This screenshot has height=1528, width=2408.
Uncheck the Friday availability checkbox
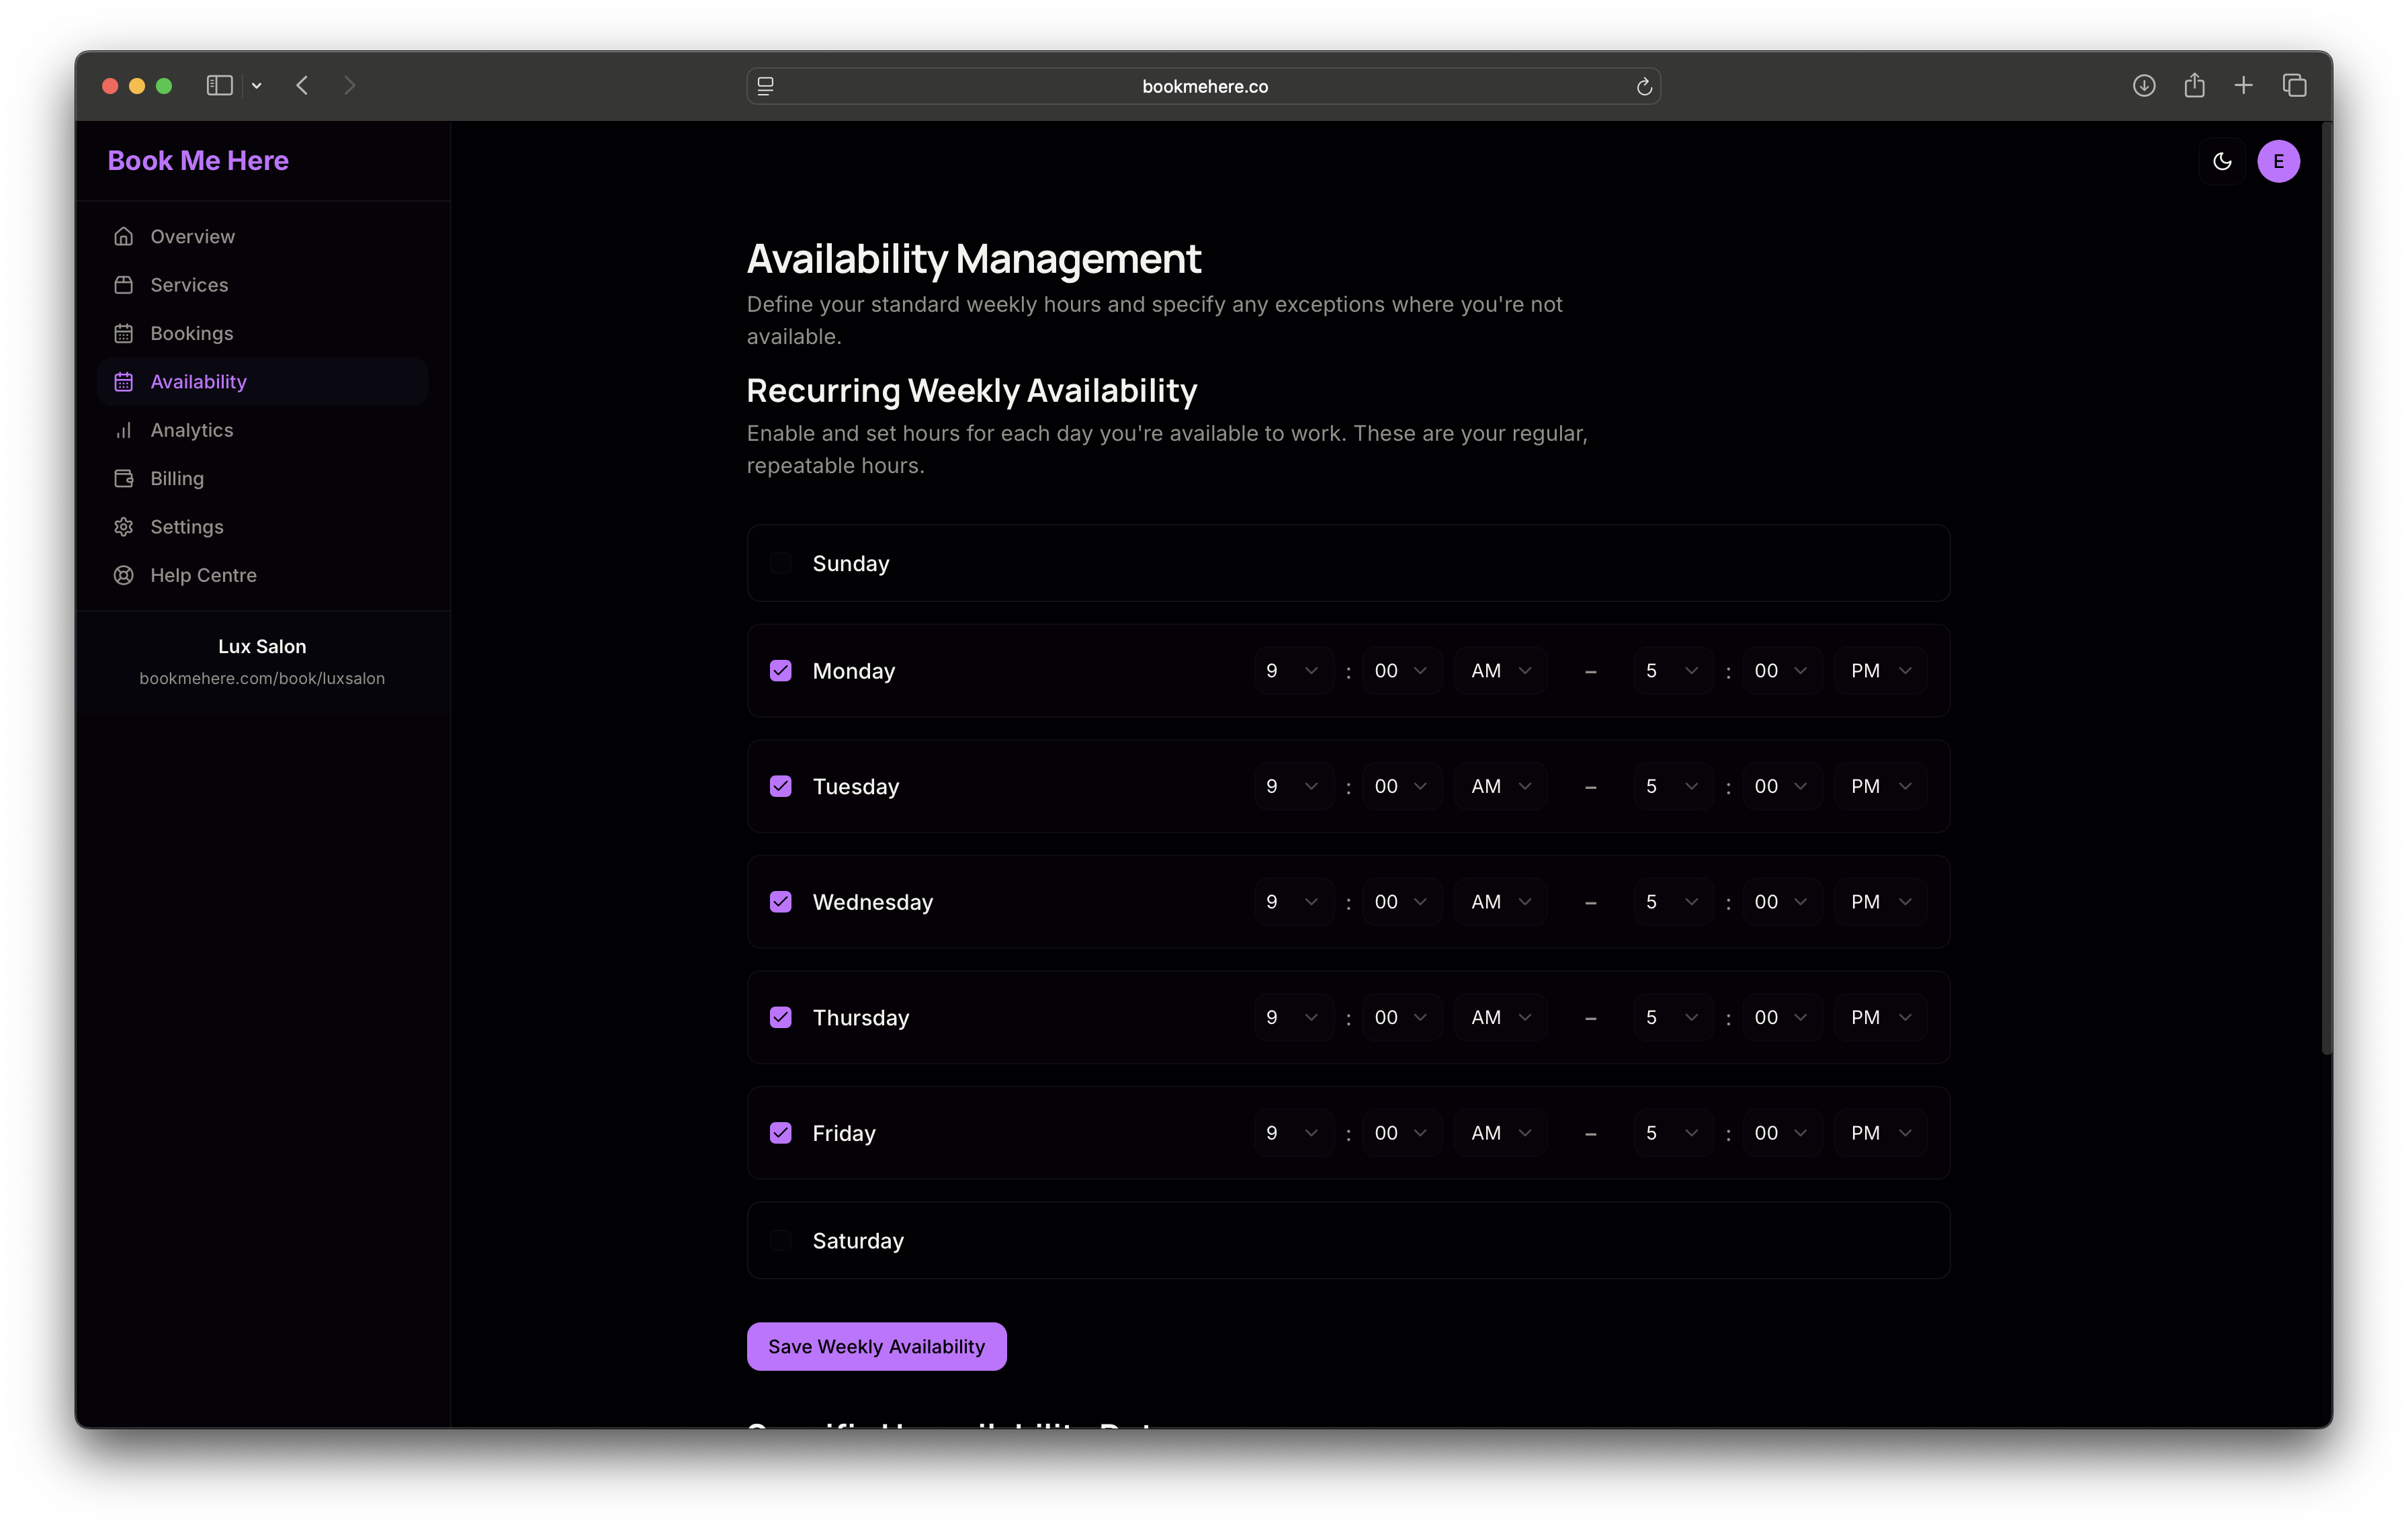(x=781, y=1132)
